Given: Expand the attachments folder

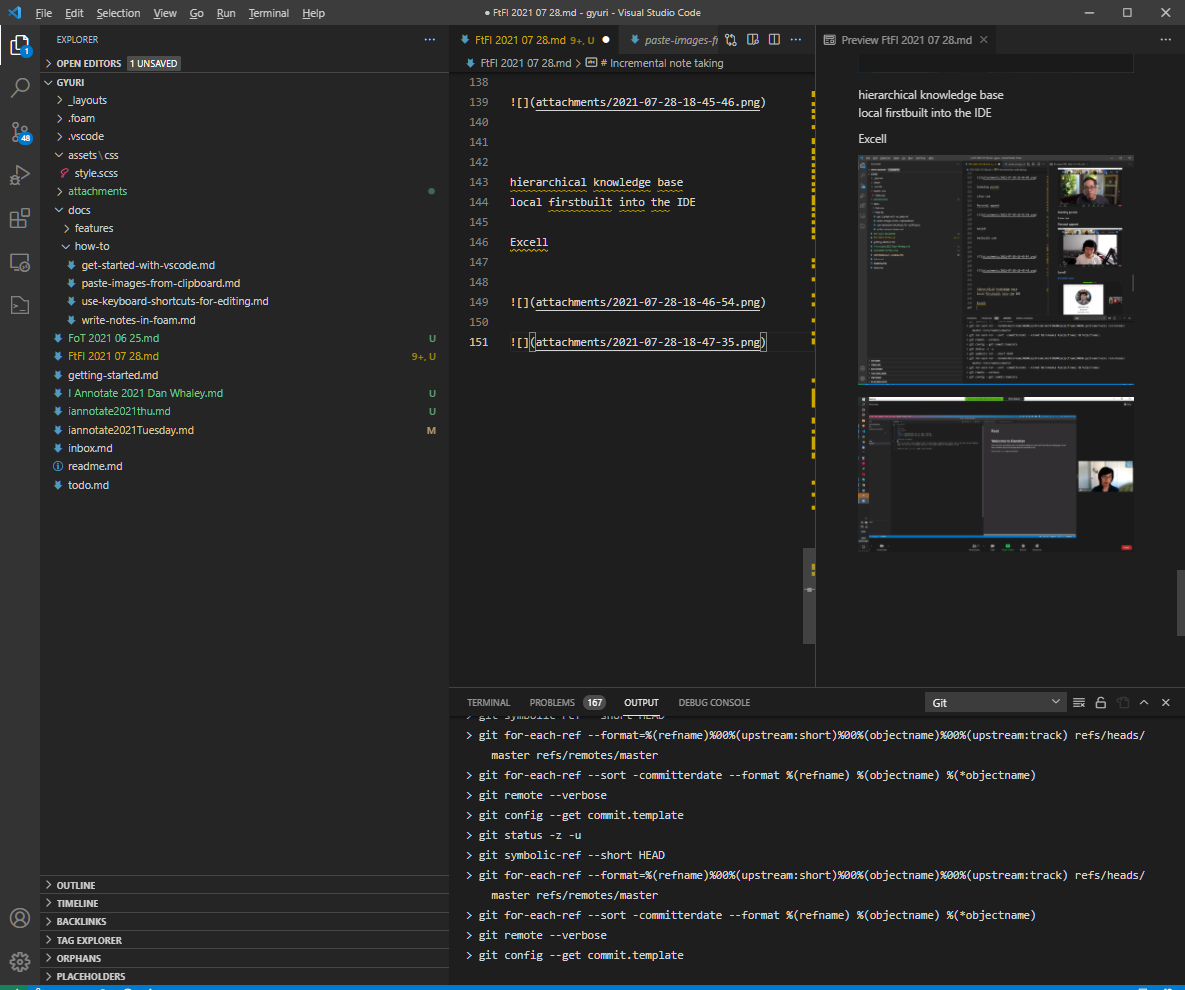Looking at the screenshot, I should coord(97,191).
